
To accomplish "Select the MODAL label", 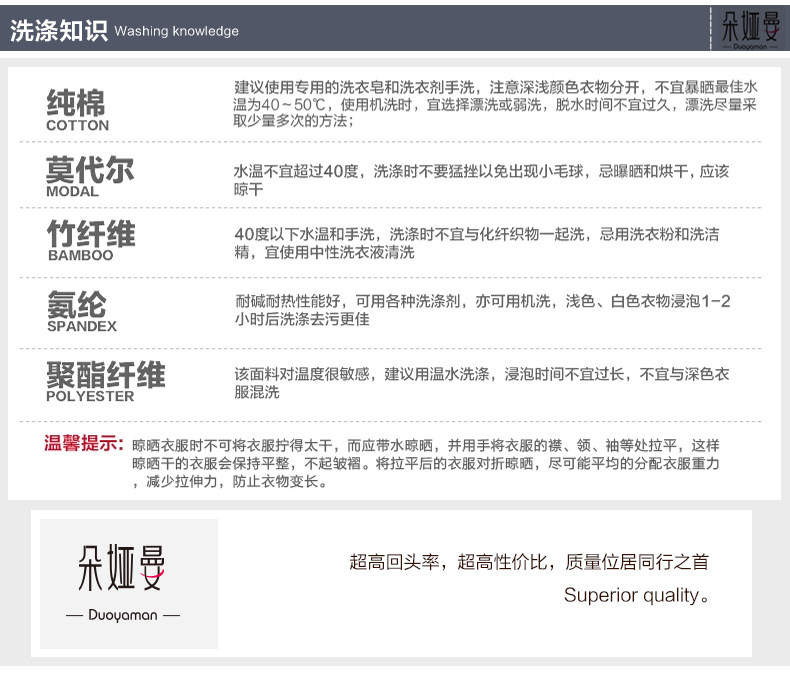I will (x=72, y=191).
